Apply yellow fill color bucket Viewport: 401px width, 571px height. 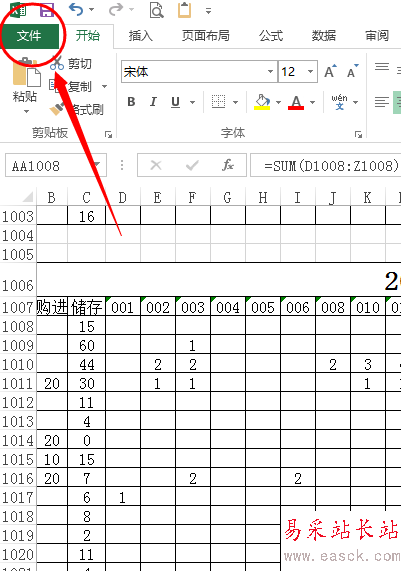tap(262, 102)
